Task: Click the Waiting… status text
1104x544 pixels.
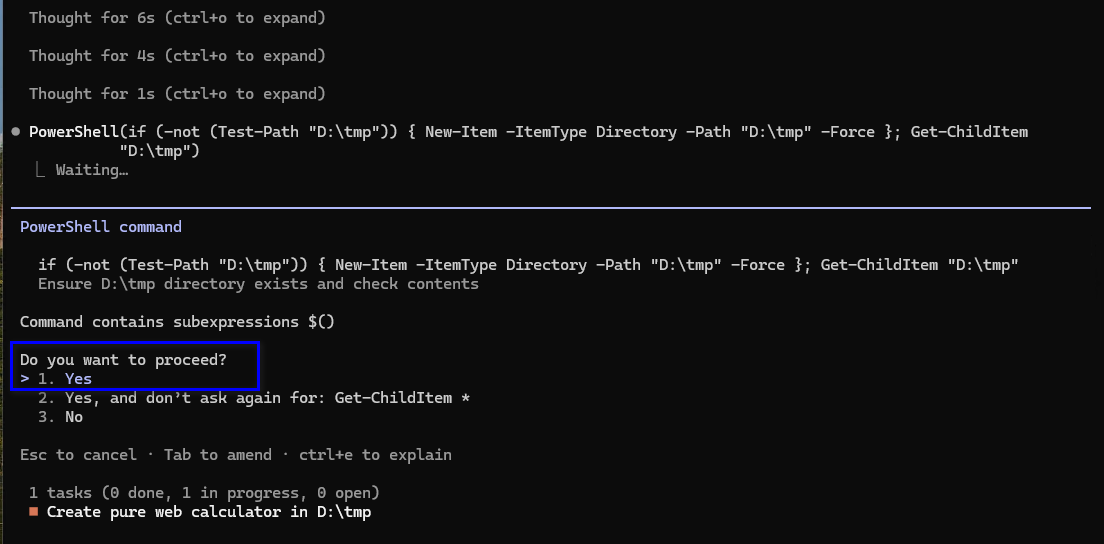Action: coord(92,170)
